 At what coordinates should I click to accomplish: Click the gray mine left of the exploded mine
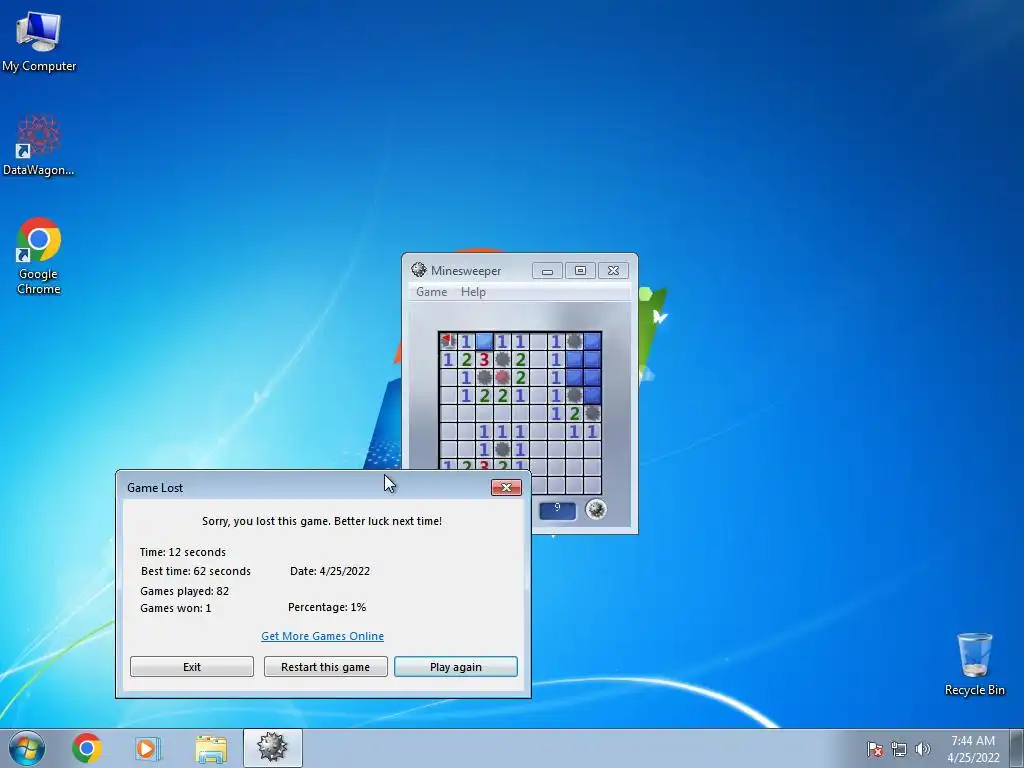[x=484, y=377]
